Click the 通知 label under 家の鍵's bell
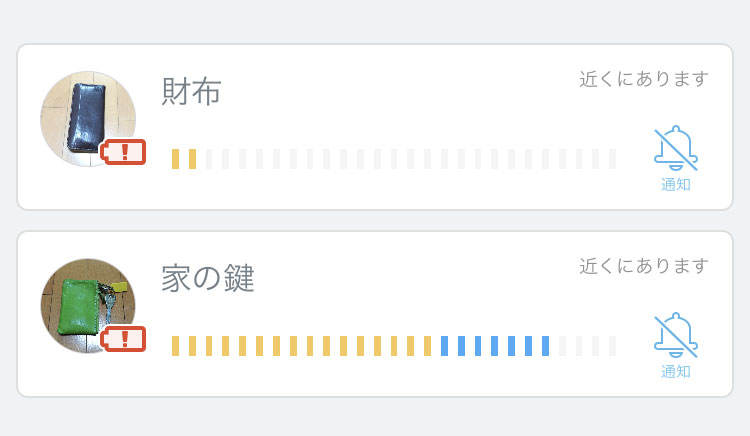The height and width of the screenshot is (436, 750). [676, 371]
